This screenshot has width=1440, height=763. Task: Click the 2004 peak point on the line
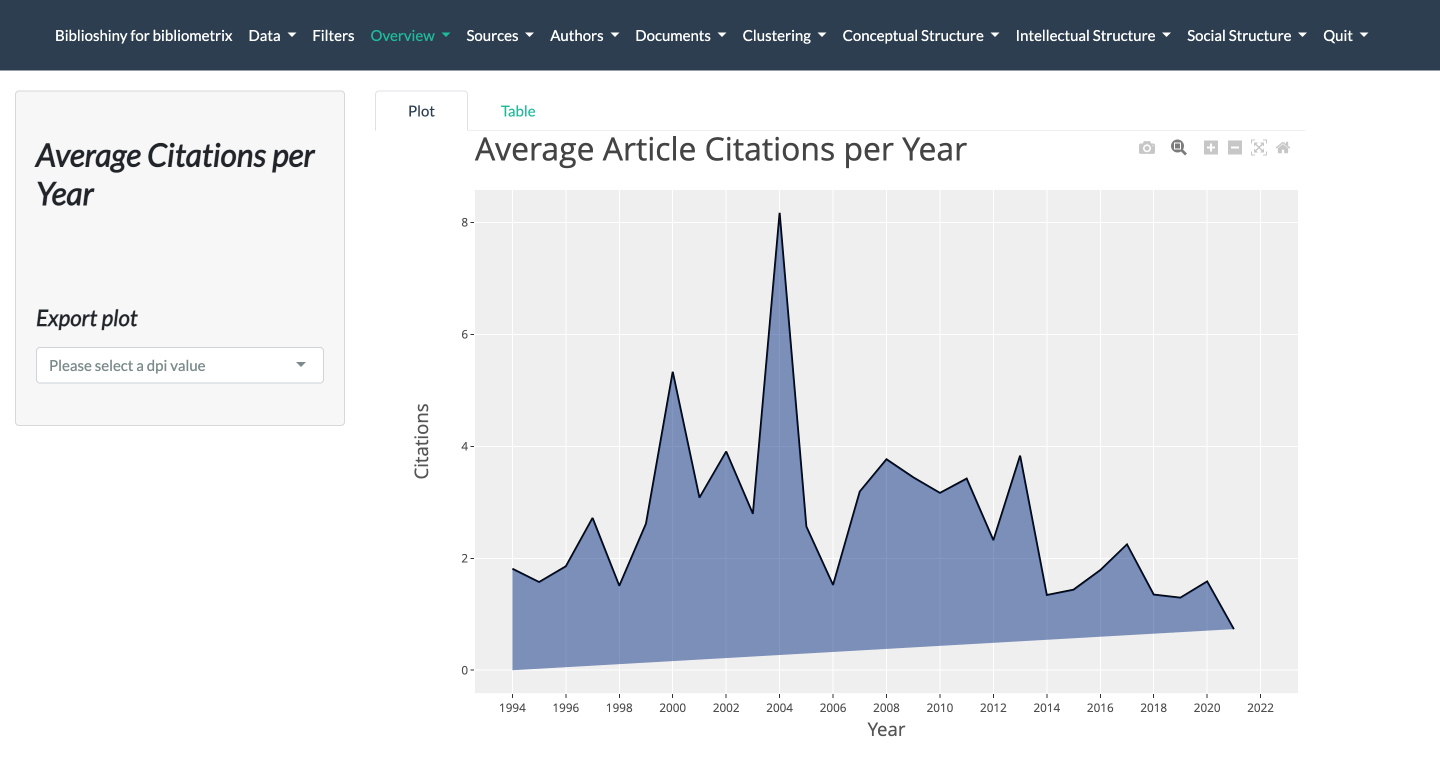click(779, 213)
